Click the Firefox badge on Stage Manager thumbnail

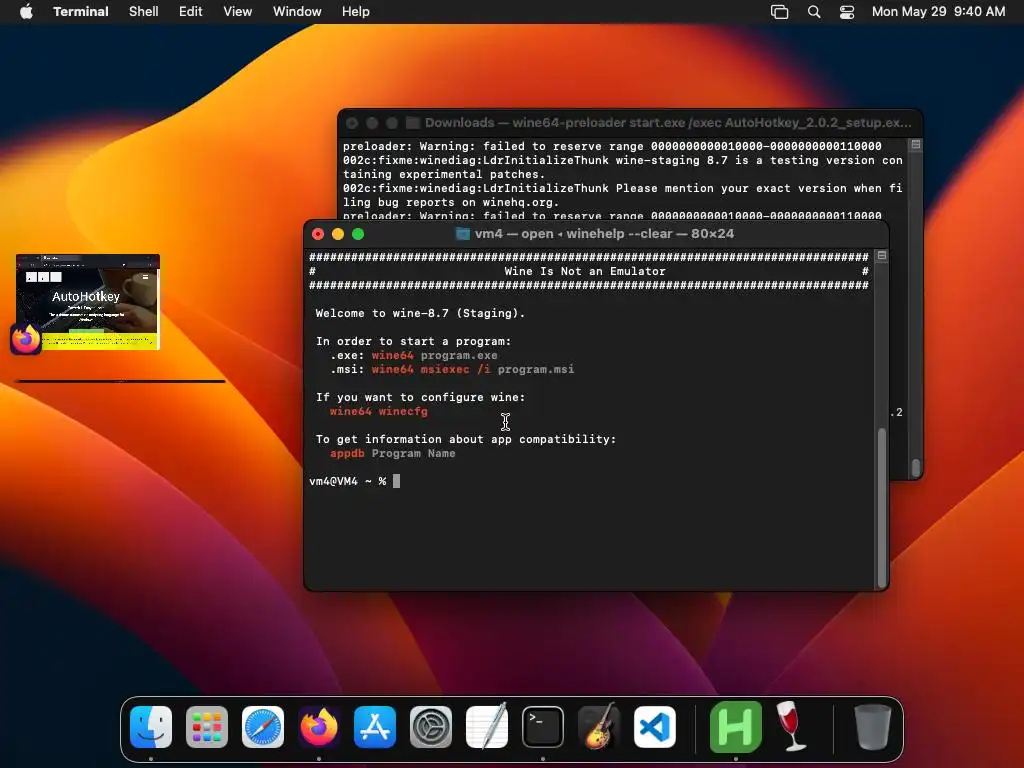pos(26,340)
